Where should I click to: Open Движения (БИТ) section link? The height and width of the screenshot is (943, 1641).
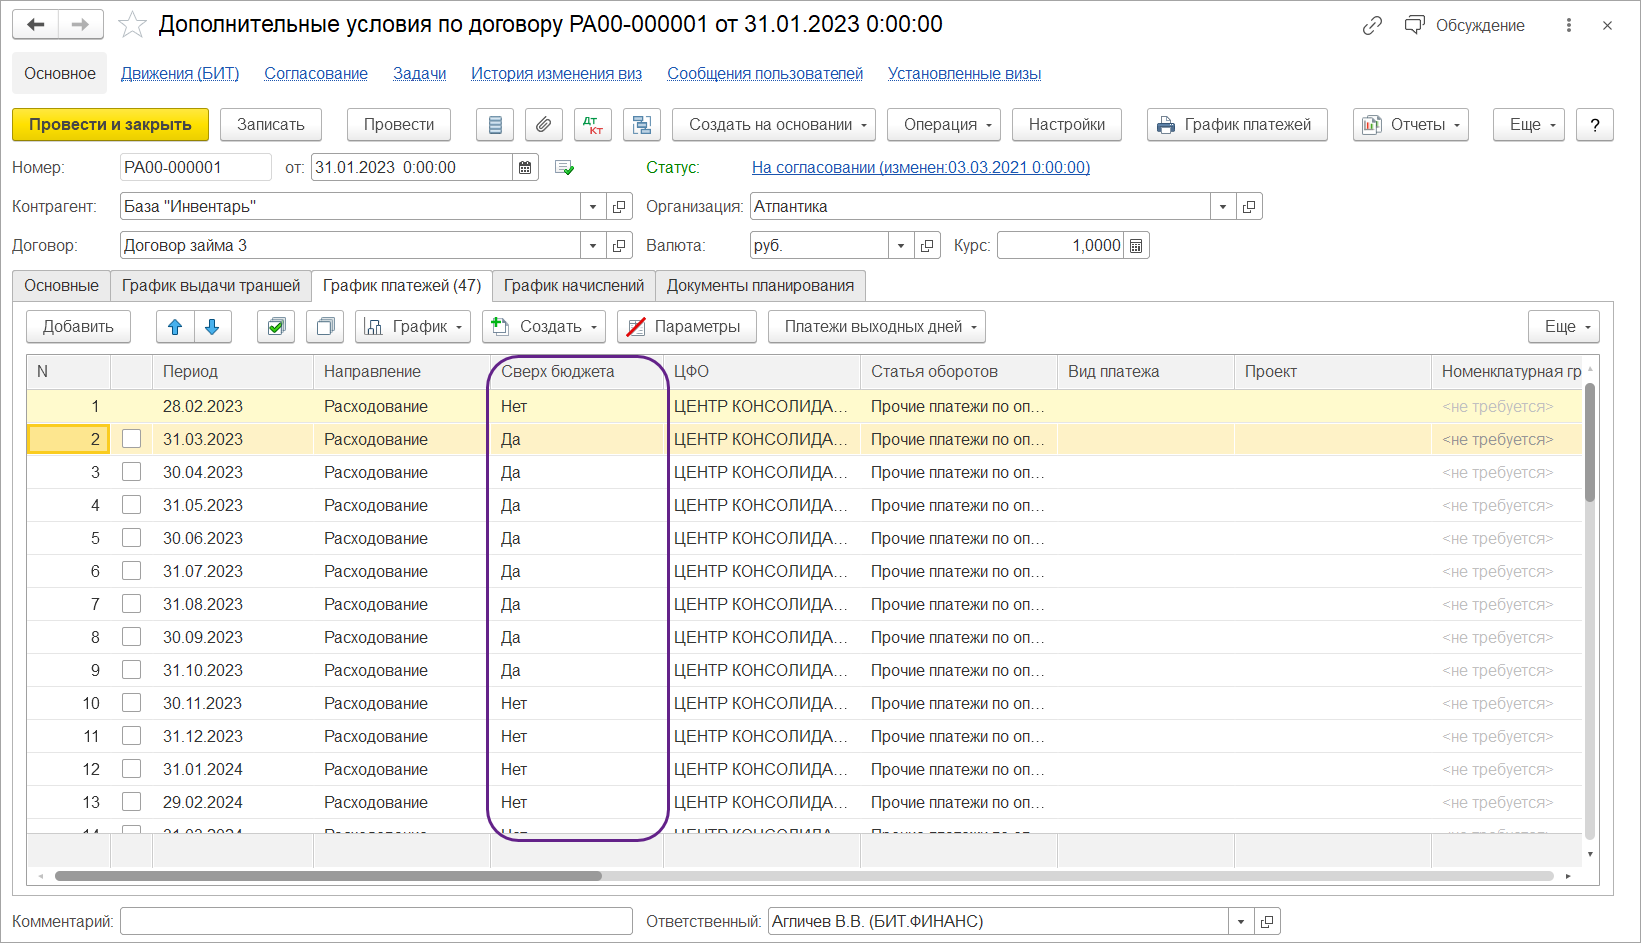pyautogui.click(x=180, y=74)
